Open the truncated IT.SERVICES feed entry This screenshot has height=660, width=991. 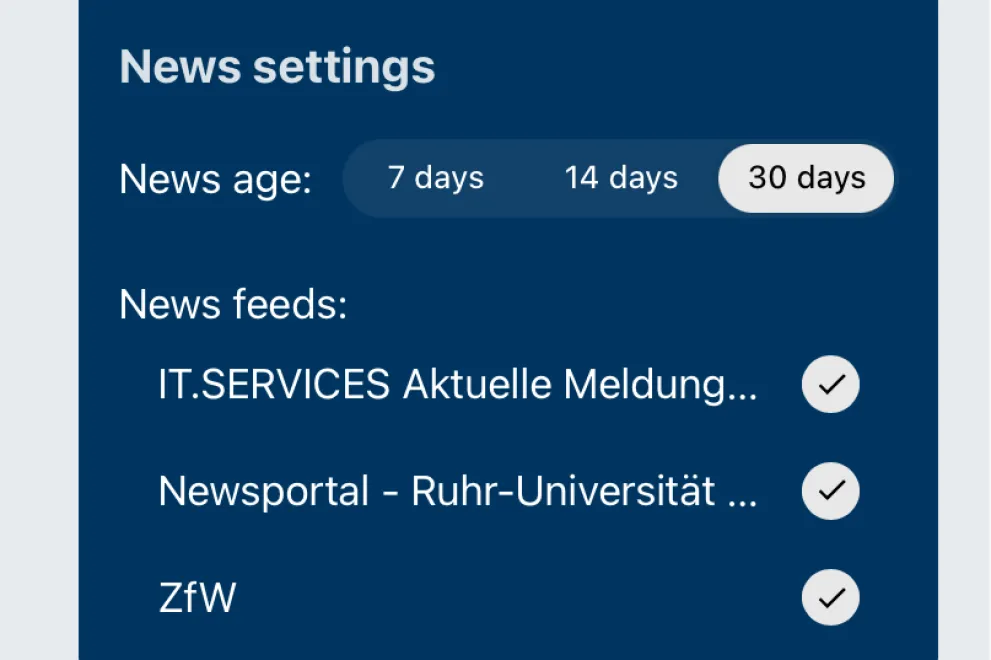(x=460, y=384)
